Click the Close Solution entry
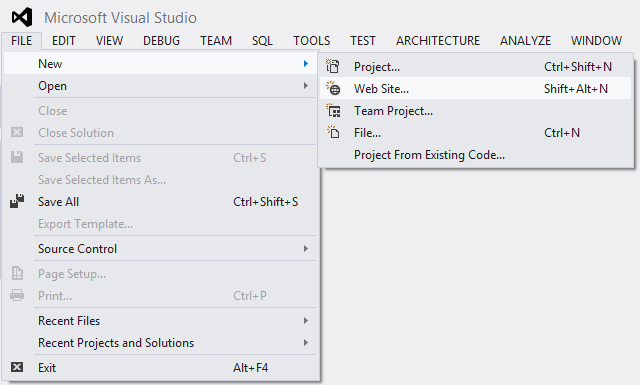640x385 pixels. (160, 133)
